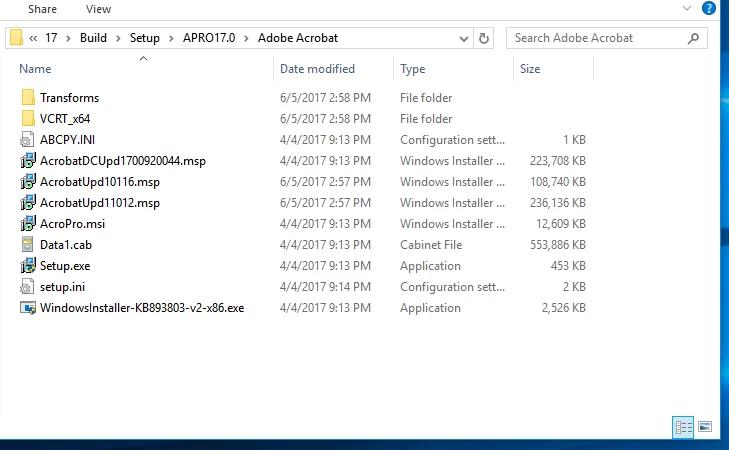
Task: Click the AcrobatUpd11012.msp file name
Action: 100,203
